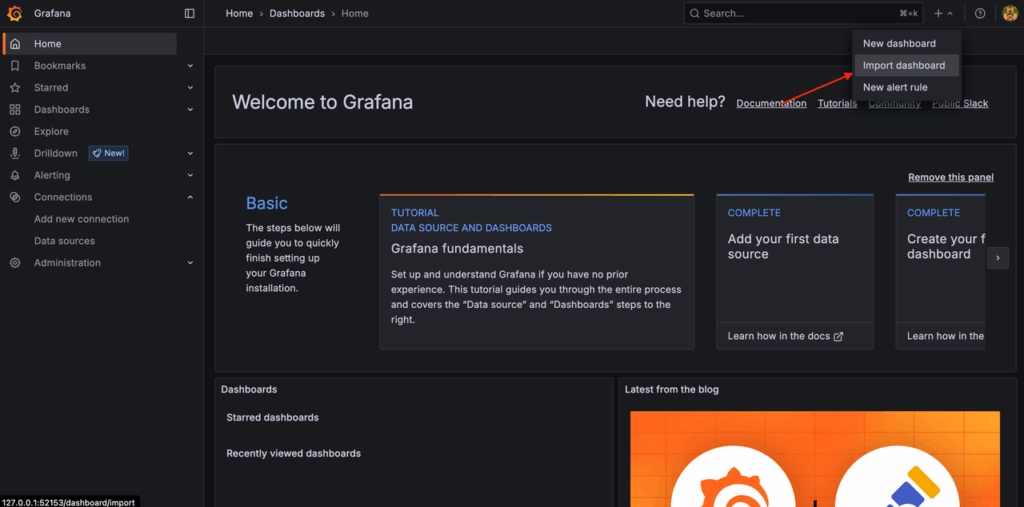Viewport: 1024px width, 507px height.
Task: Open the user profile avatar
Action: coord(1010,13)
